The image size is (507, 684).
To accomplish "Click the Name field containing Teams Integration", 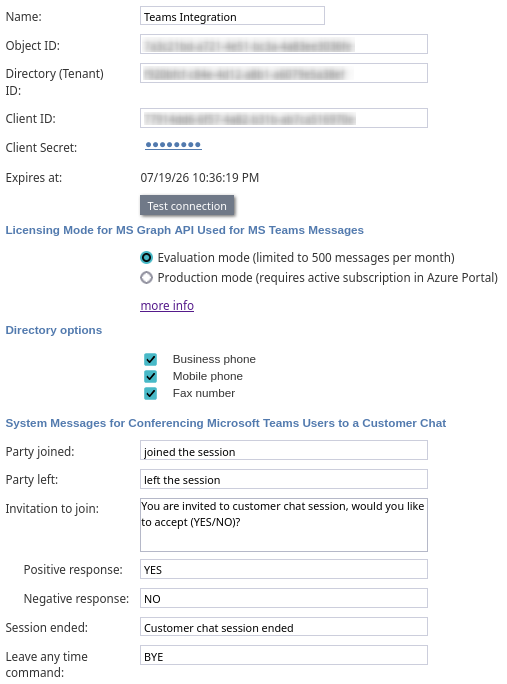I will (232, 16).
